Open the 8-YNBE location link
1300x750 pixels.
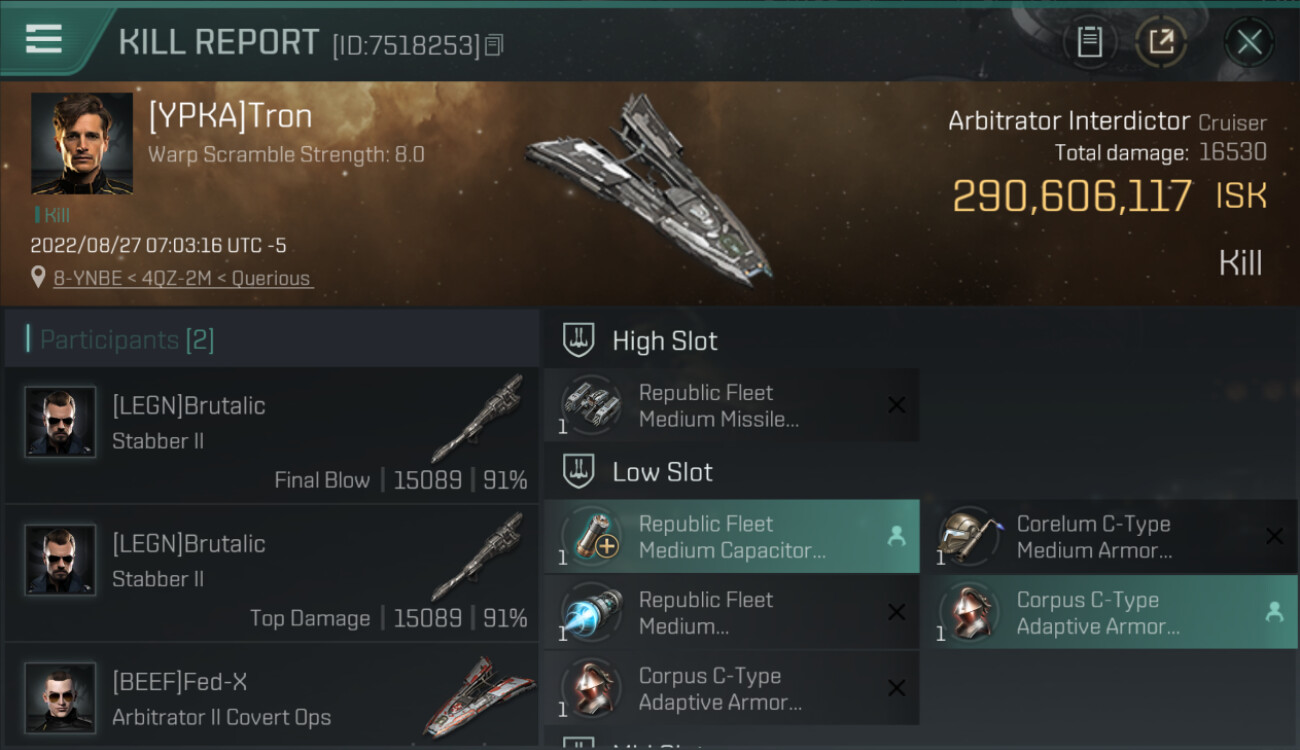point(183,278)
